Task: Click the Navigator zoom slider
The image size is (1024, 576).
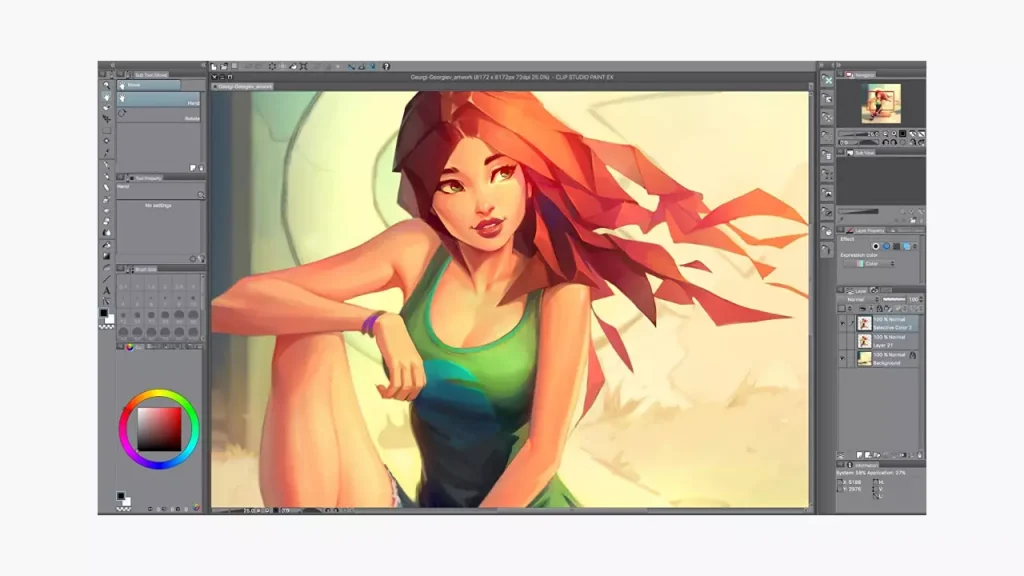Action: pyautogui.click(x=859, y=134)
